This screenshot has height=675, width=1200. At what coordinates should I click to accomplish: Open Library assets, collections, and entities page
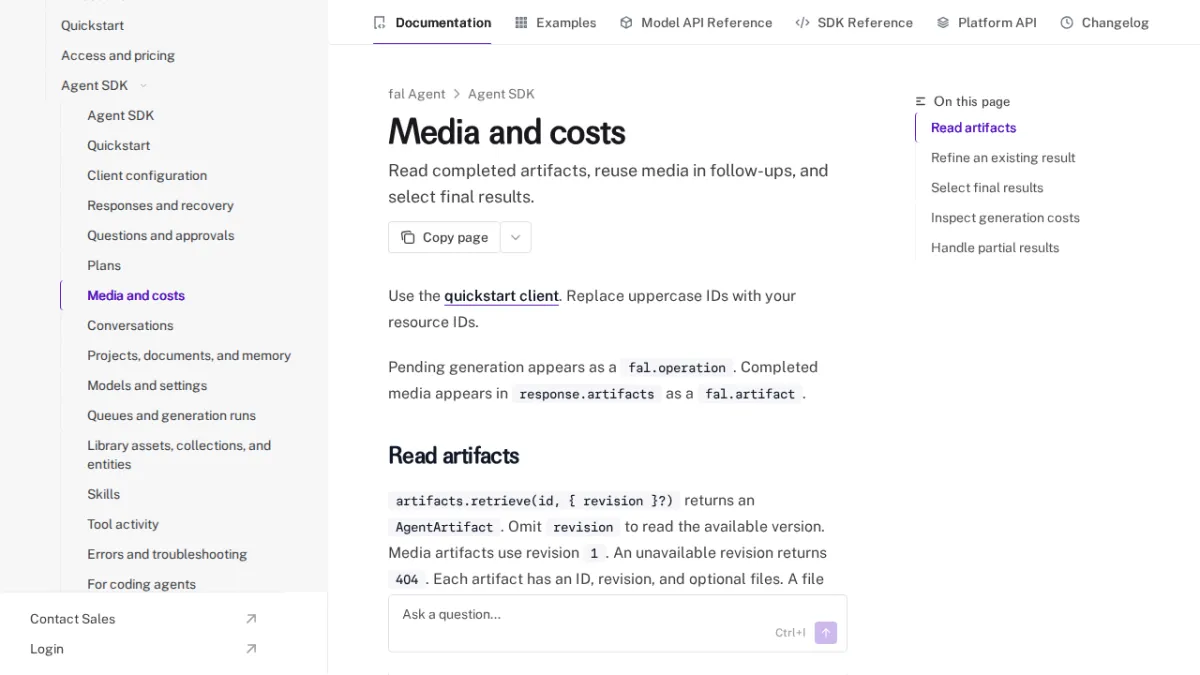point(179,455)
